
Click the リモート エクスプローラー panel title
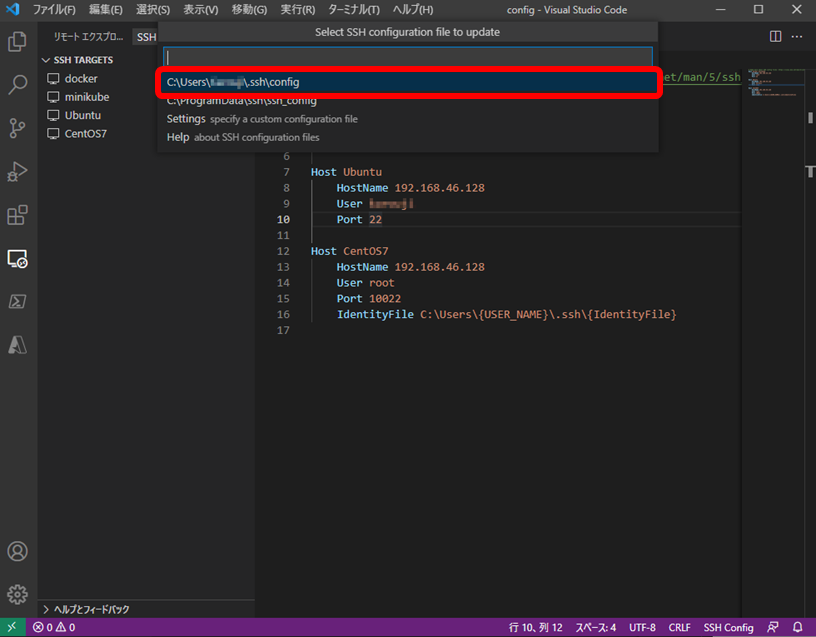point(88,37)
